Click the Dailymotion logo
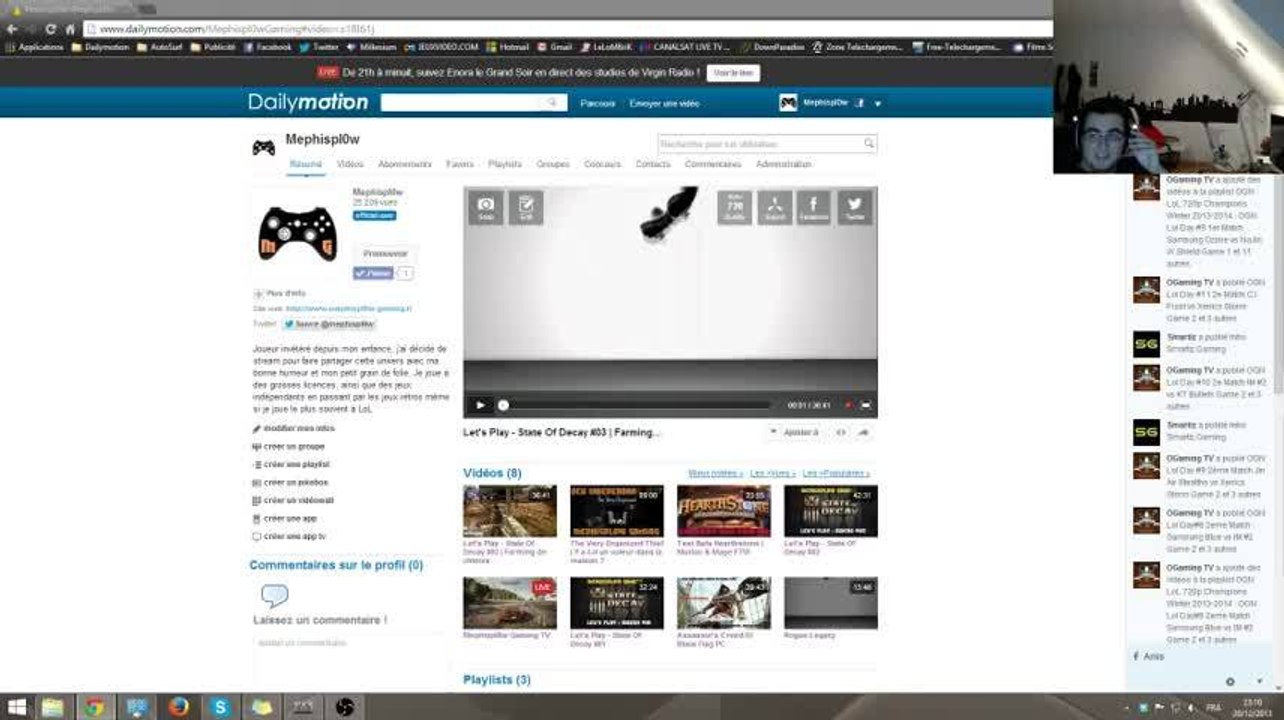 click(x=308, y=102)
